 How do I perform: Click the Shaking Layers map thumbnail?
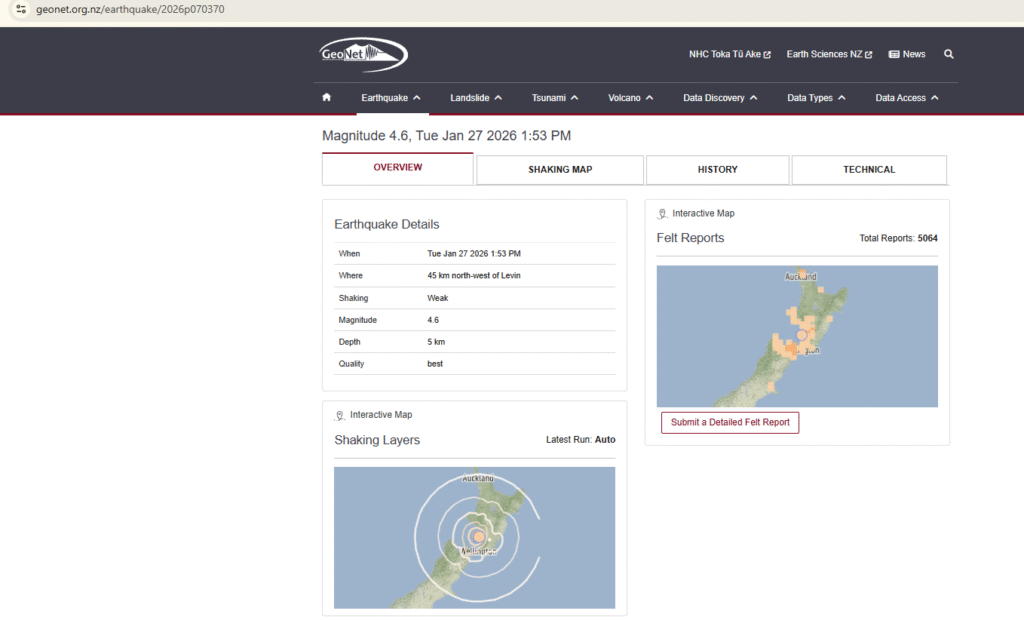(474, 537)
